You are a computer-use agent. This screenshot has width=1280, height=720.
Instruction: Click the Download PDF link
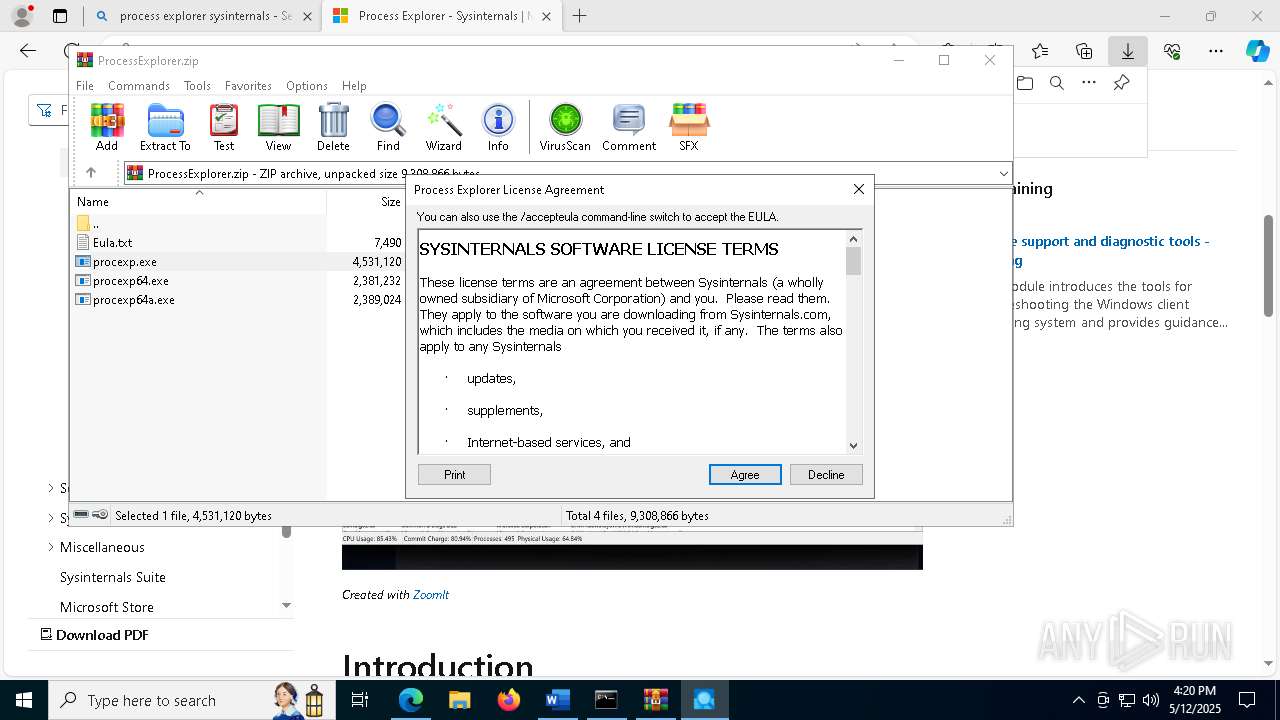tap(94, 635)
